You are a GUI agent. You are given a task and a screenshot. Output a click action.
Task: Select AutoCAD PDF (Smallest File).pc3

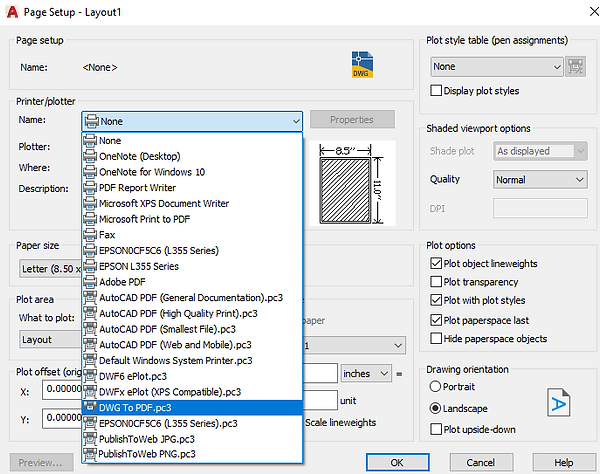pyautogui.click(x=192, y=329)
